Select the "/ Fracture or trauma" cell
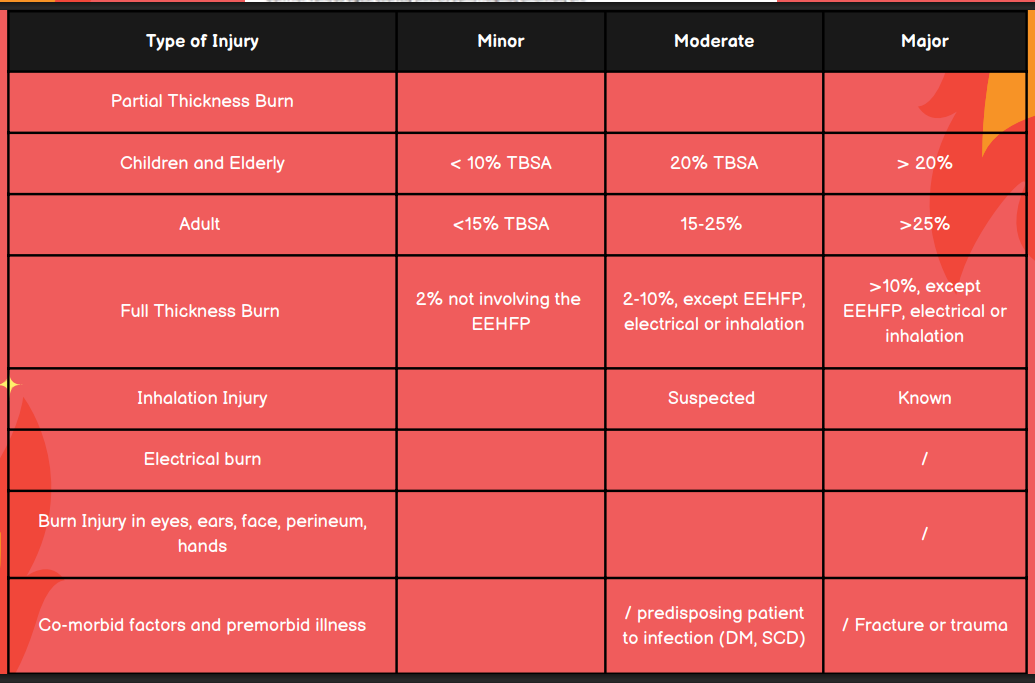Image resolution: width=1035 pixels, height=683 pixels. [x=925, y=625]
